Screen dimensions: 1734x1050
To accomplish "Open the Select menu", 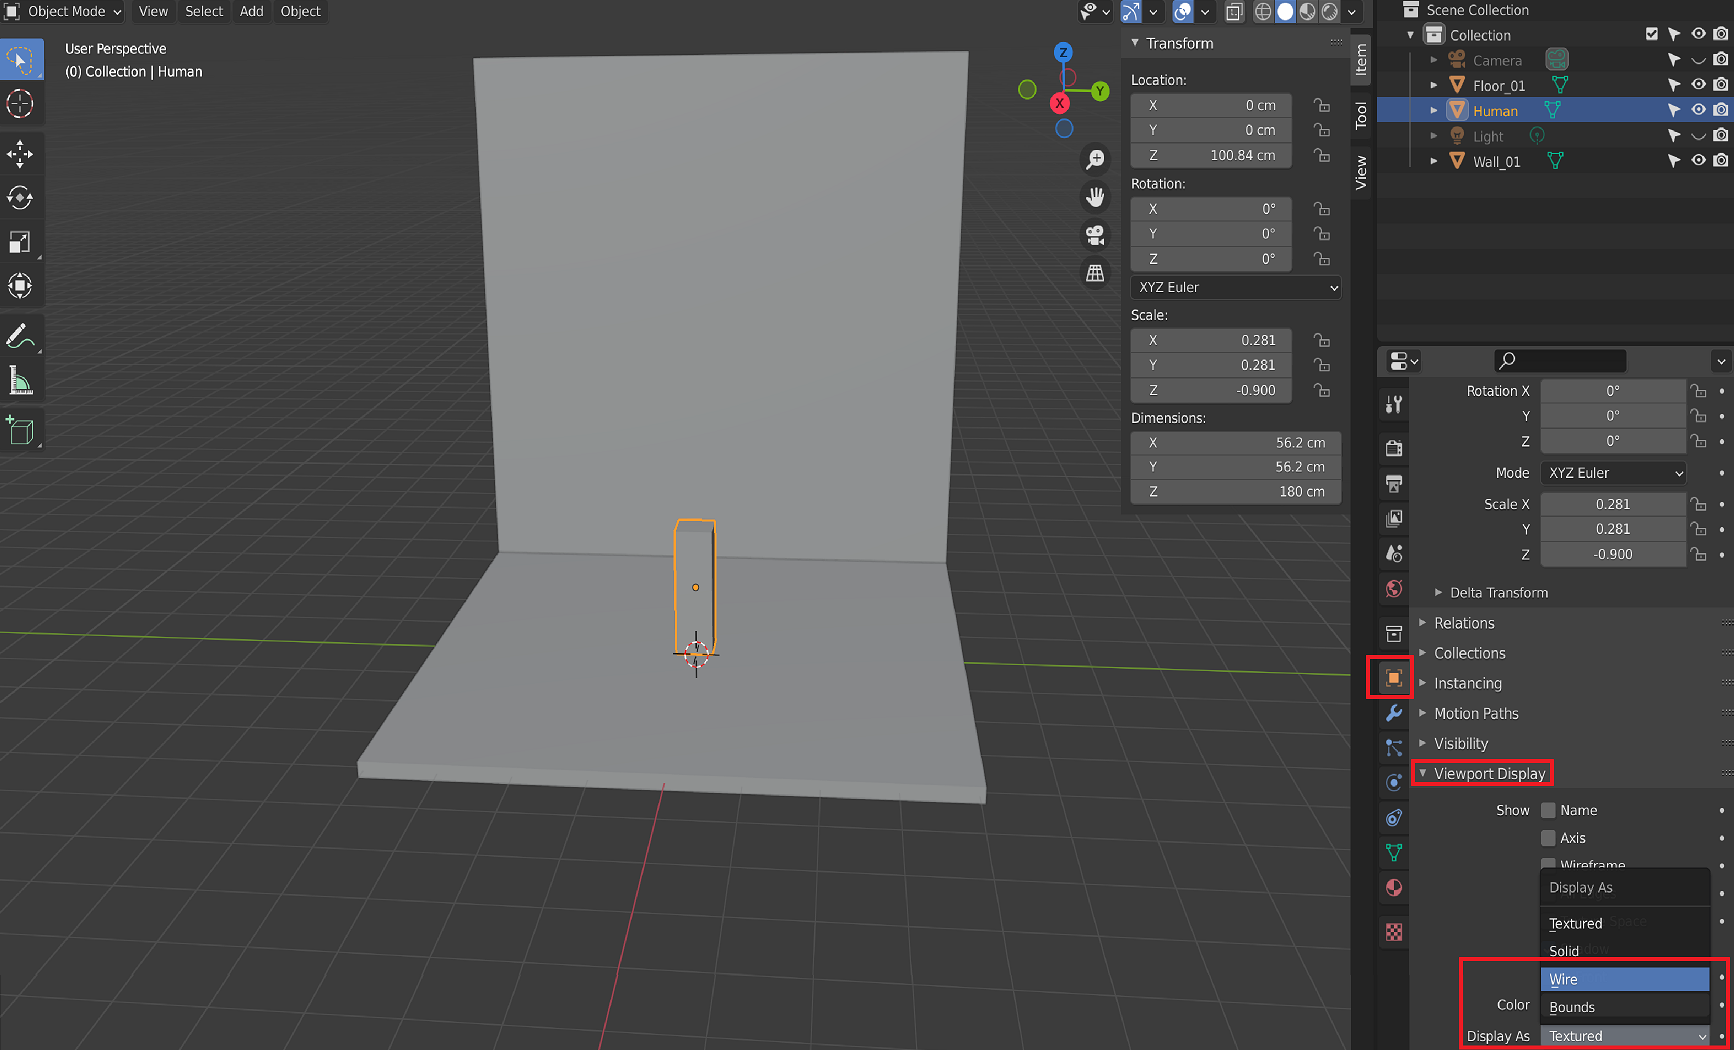I will click(204, 12).
